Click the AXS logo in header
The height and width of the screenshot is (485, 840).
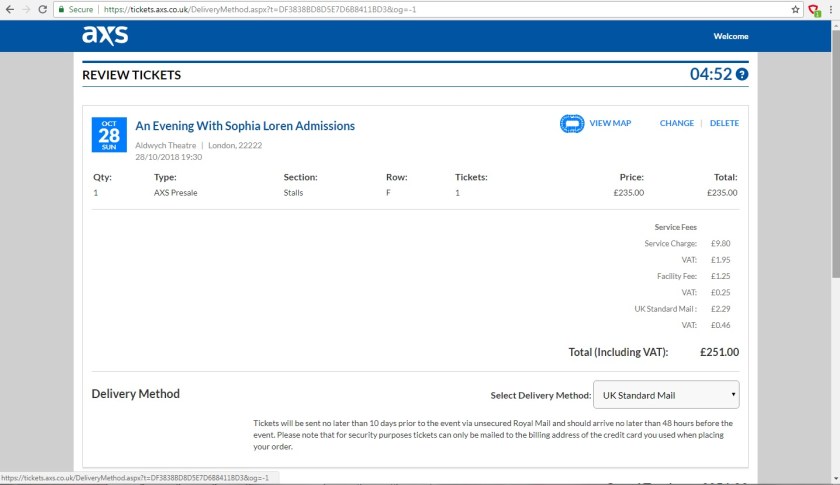(x=104, y=36)
